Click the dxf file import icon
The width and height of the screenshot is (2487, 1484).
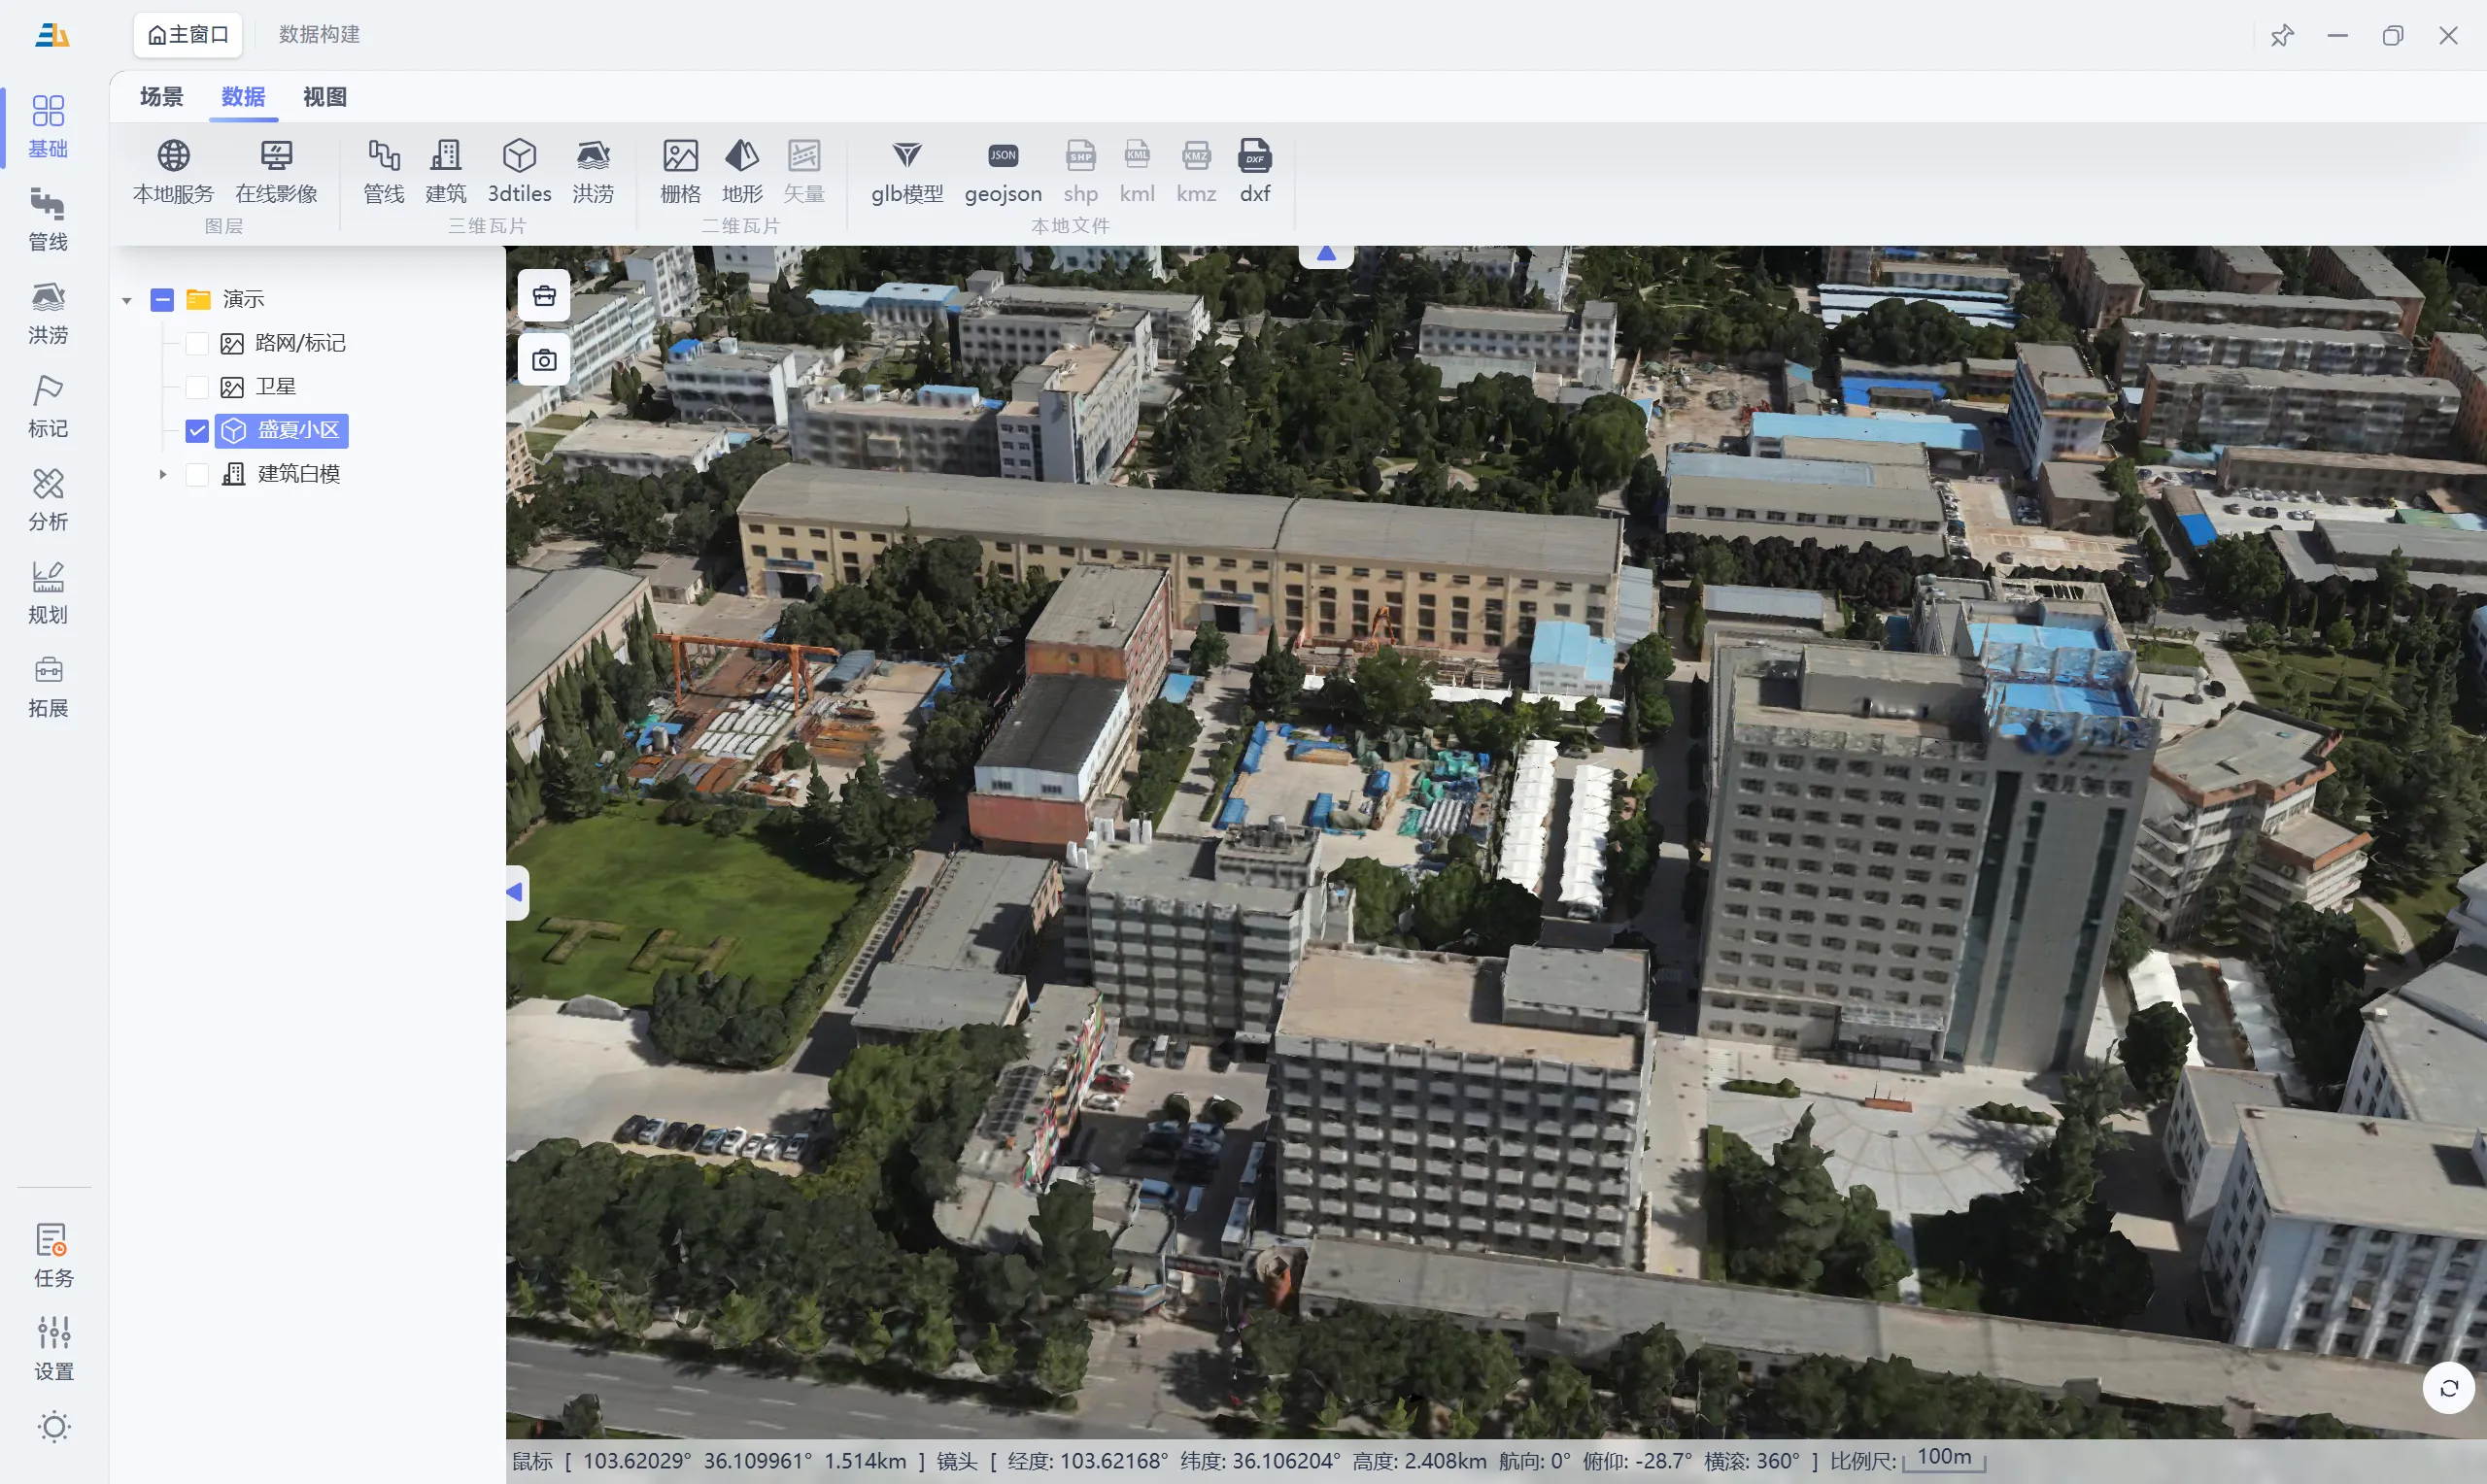(1254, 170)
